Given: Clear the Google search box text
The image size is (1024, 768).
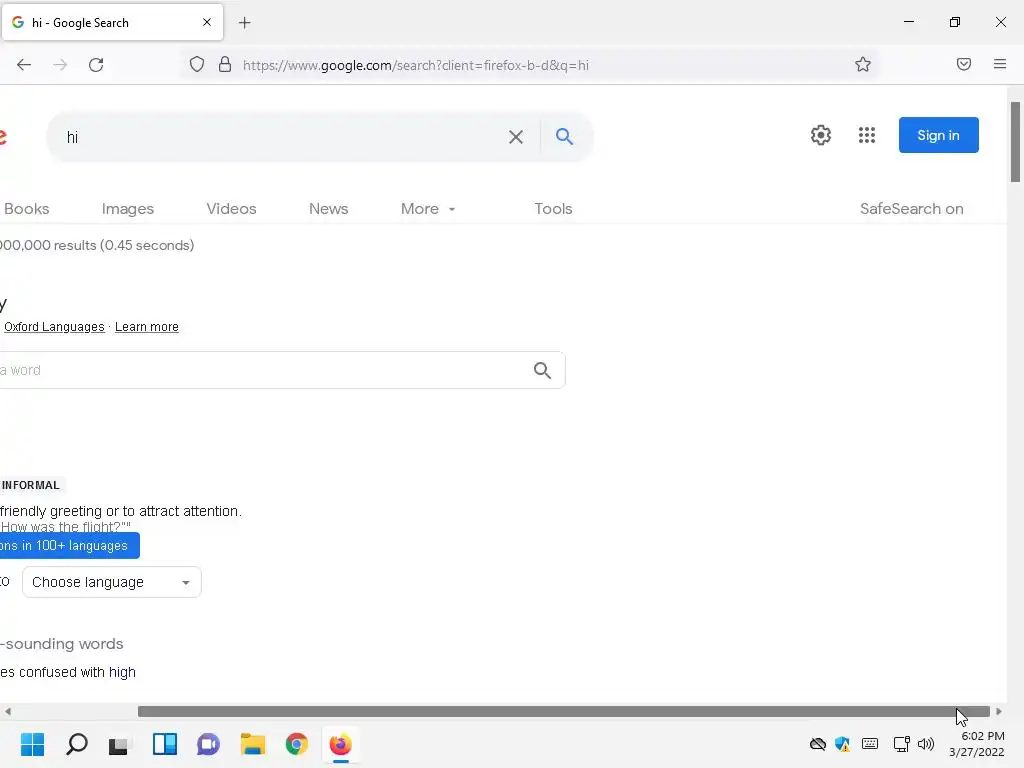Looking at the screenshot, I should 516,136.
